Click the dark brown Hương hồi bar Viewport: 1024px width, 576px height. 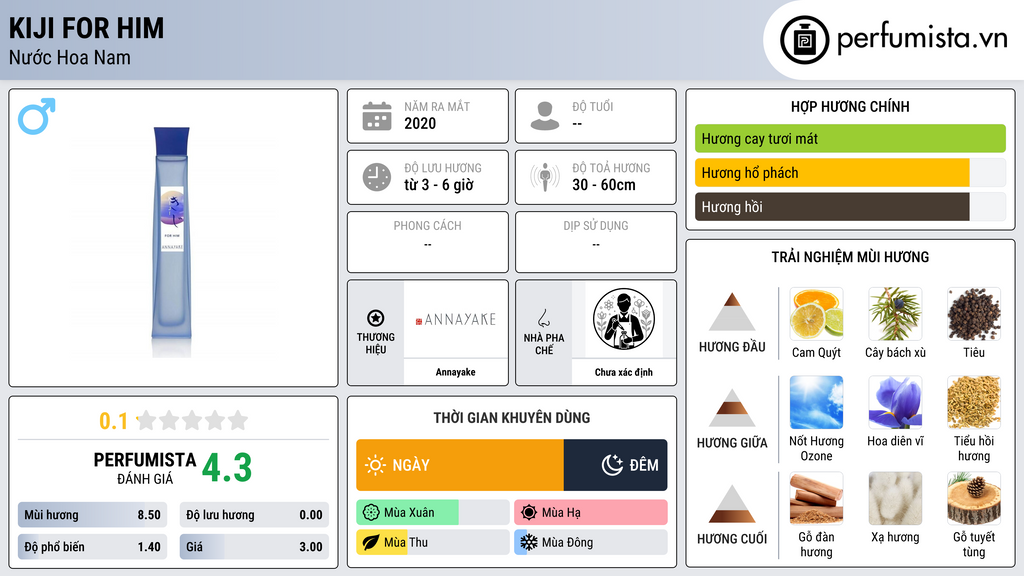(832, 207)
